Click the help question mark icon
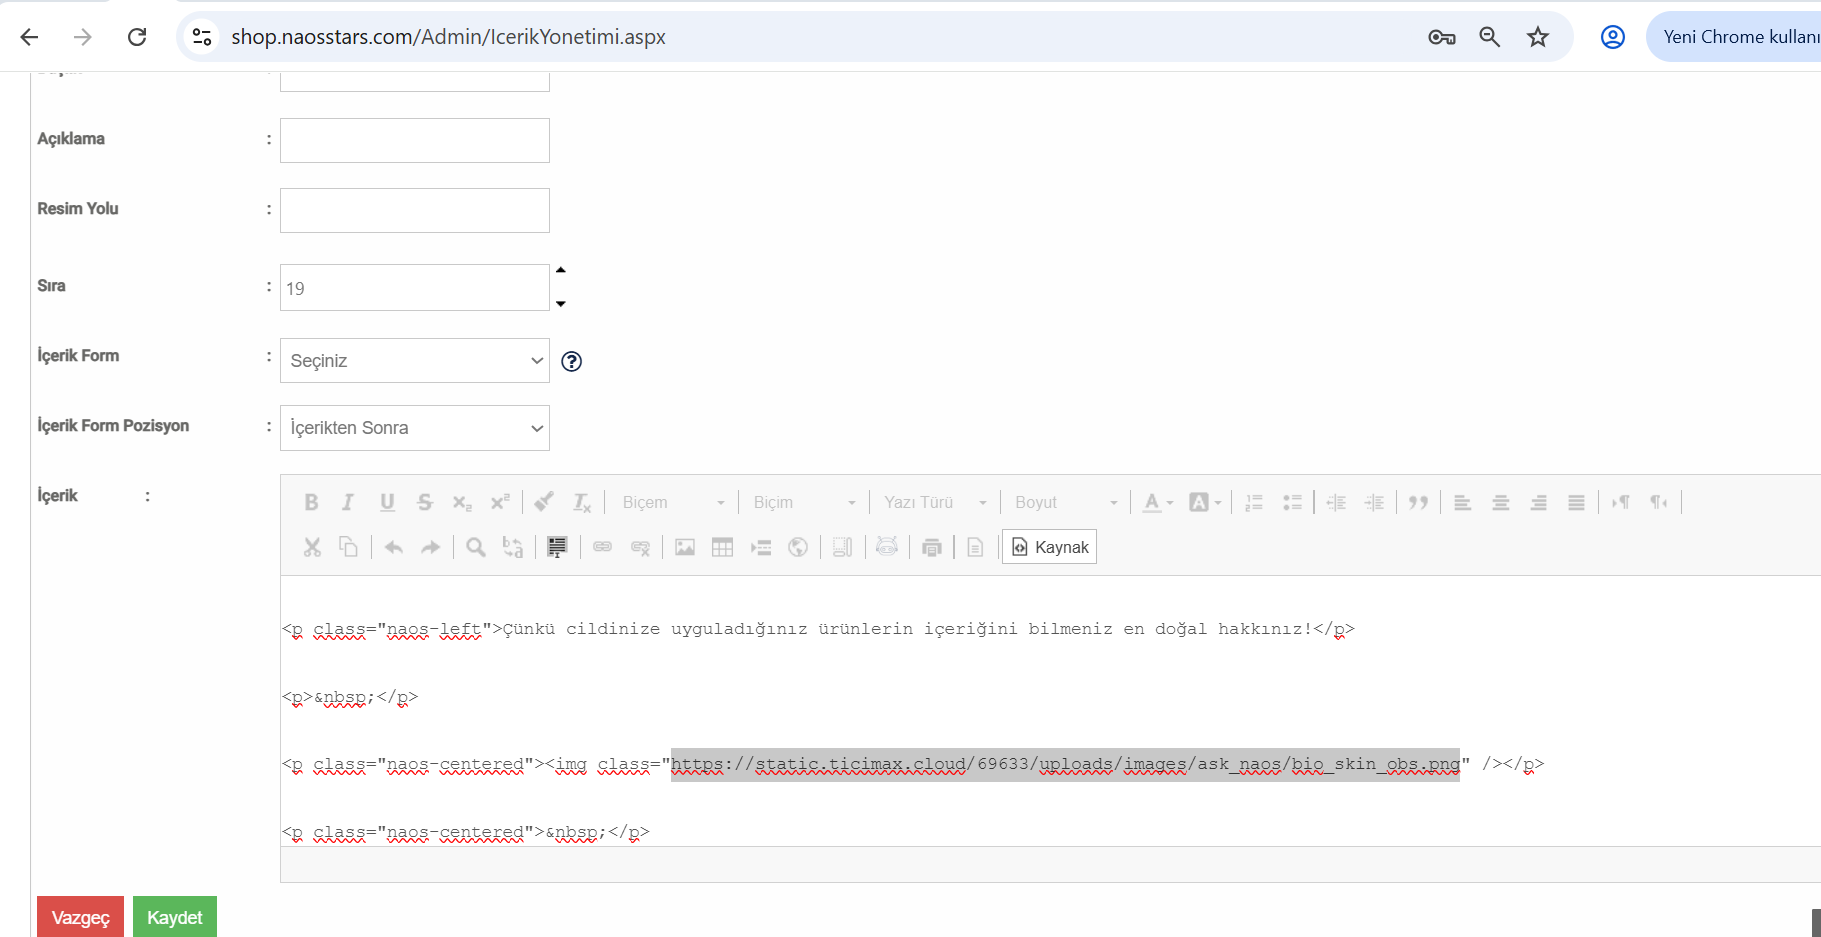Screen dimensions: 1821x937 click(x=572, y=361)
